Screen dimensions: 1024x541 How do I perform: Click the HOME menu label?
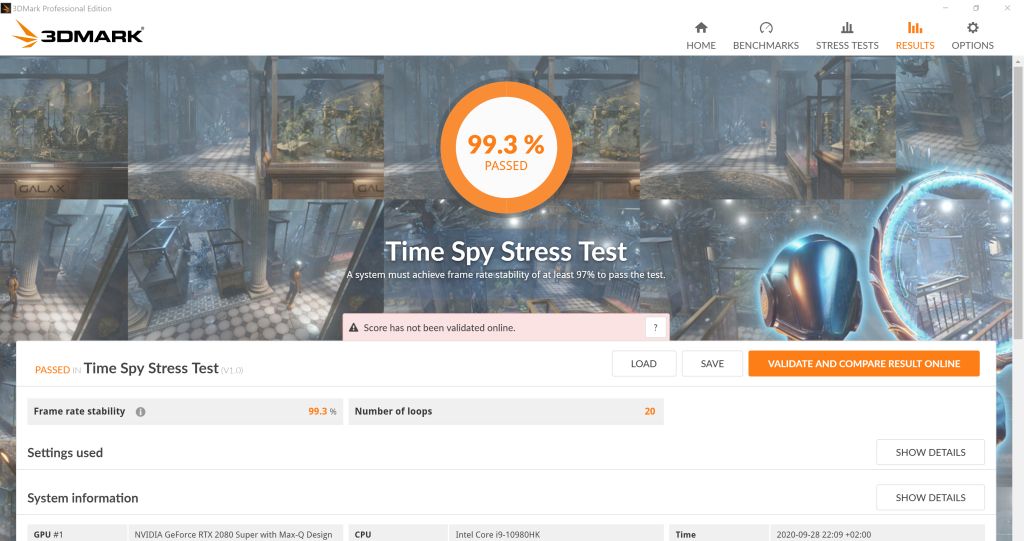(x=701, y=45)
